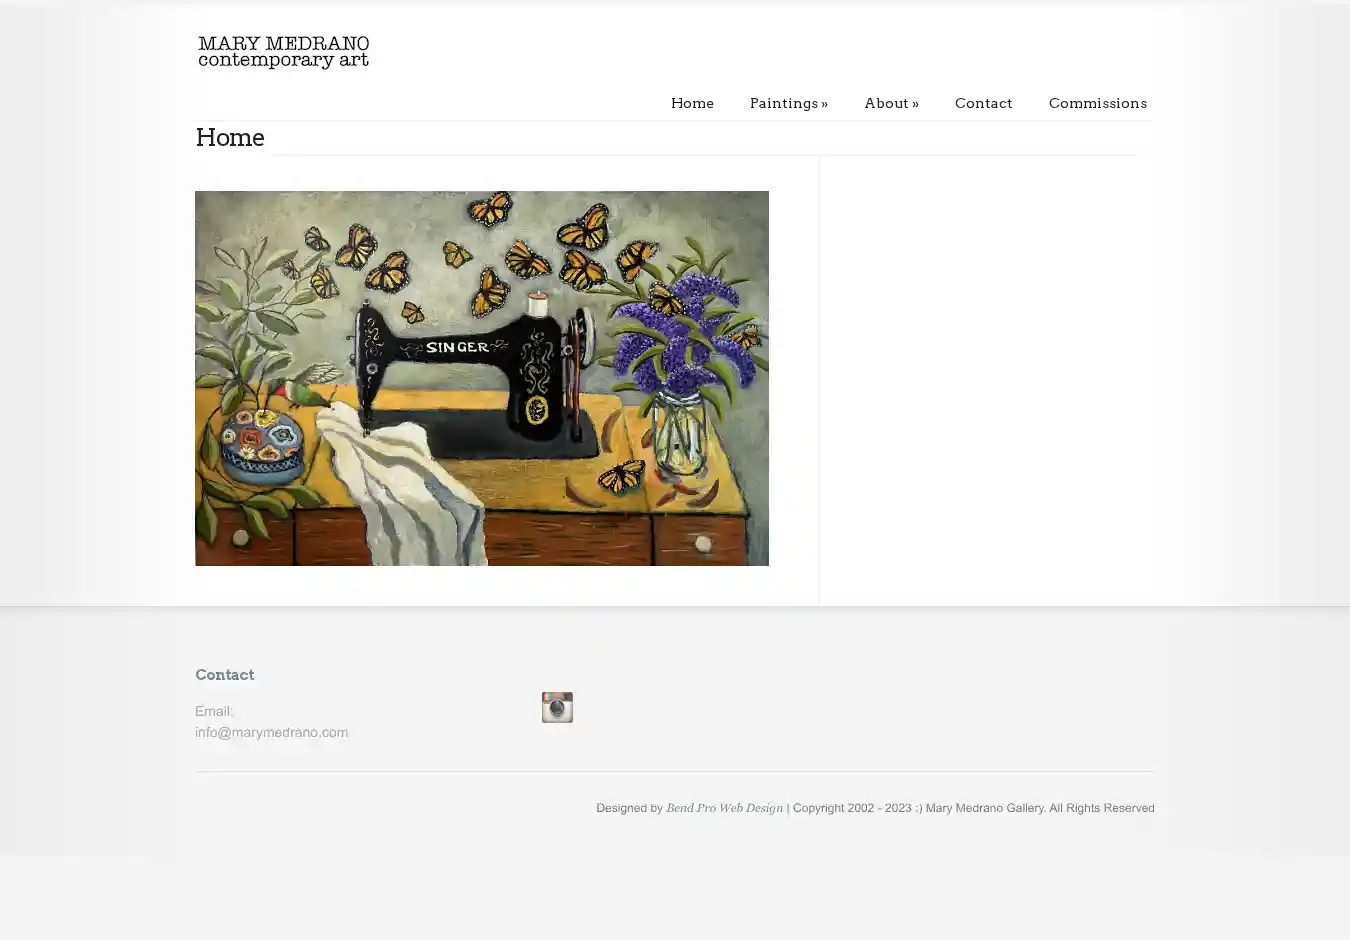This screenshot has height=940, width=1350.
Task: Click the double-arrow beside Paintings
Action: click(824, 104)
